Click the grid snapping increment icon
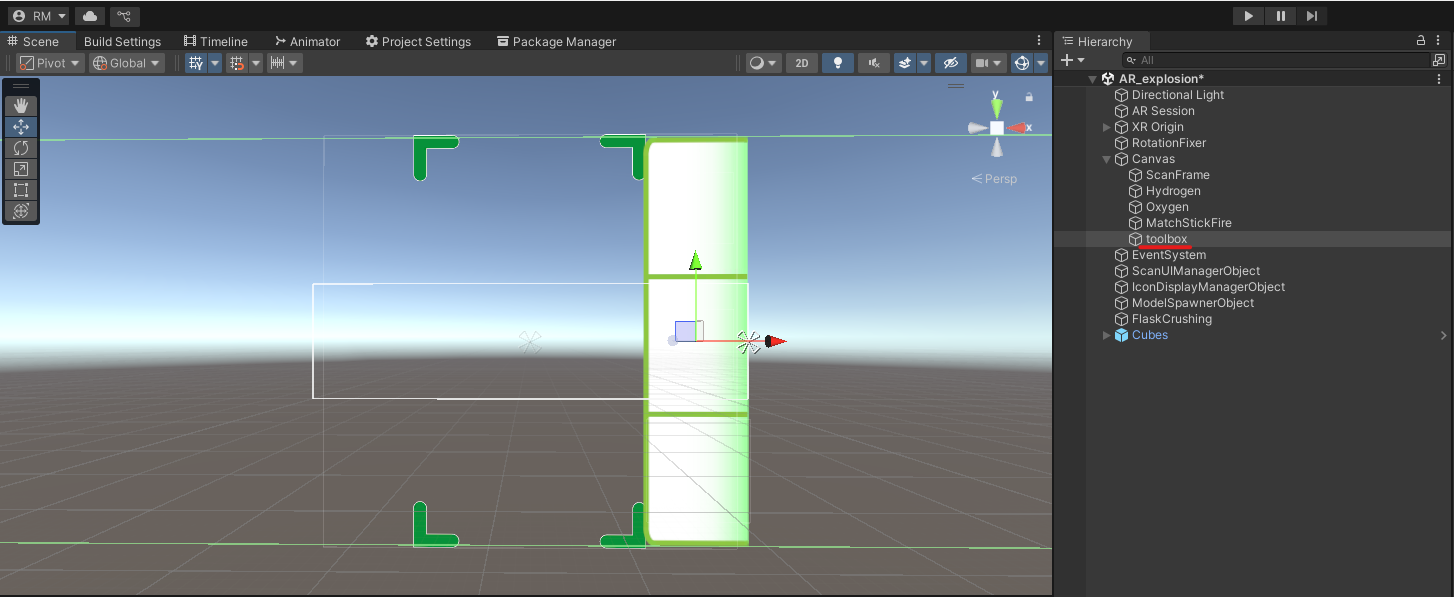Viewport: 1454px width, 597px height. [x=237, y=63]
